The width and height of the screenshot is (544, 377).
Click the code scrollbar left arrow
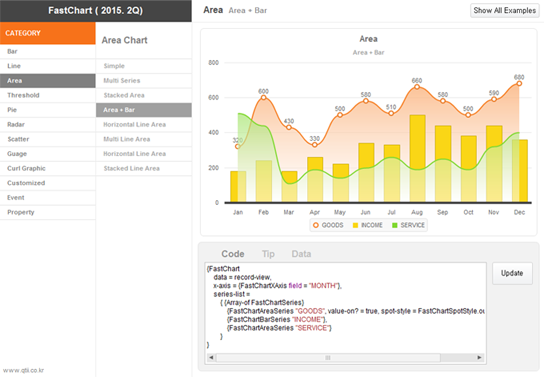(211, 358)
